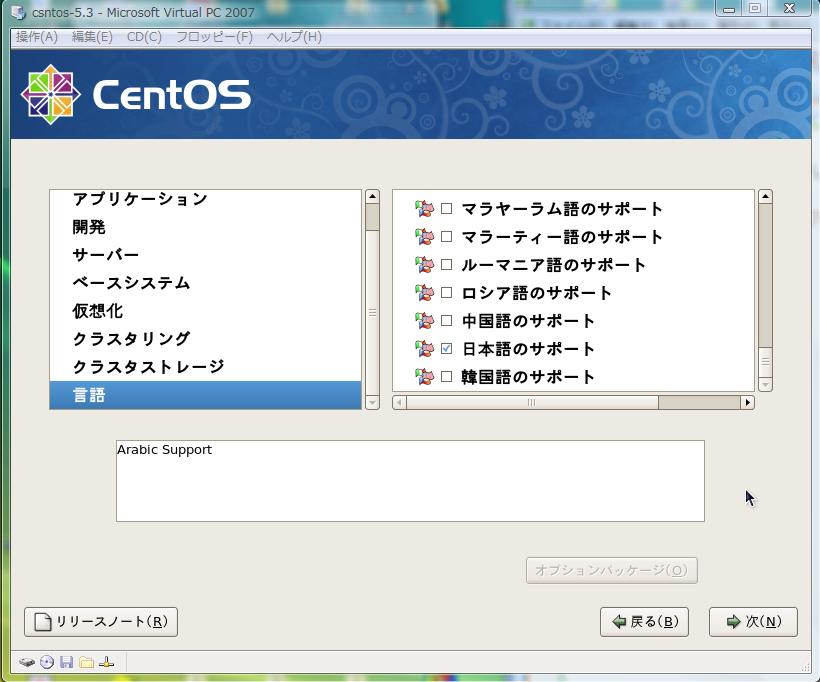This screenshot has height=682, width=820.
Task: Select the サーバー category in the list
Action: click(105, 255)
